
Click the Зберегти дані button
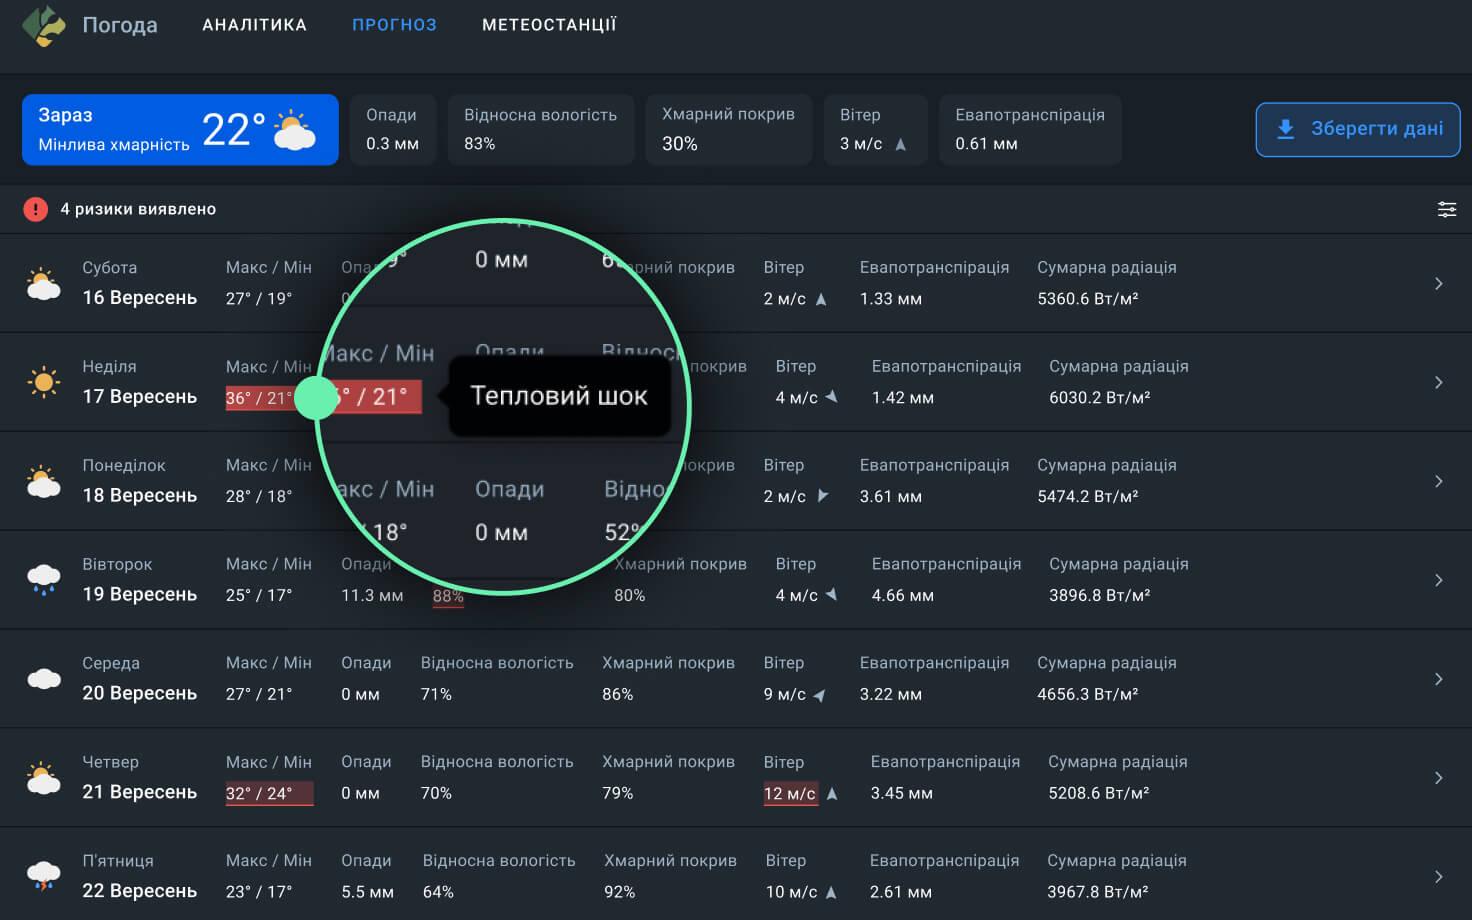tap(1357, 129)
